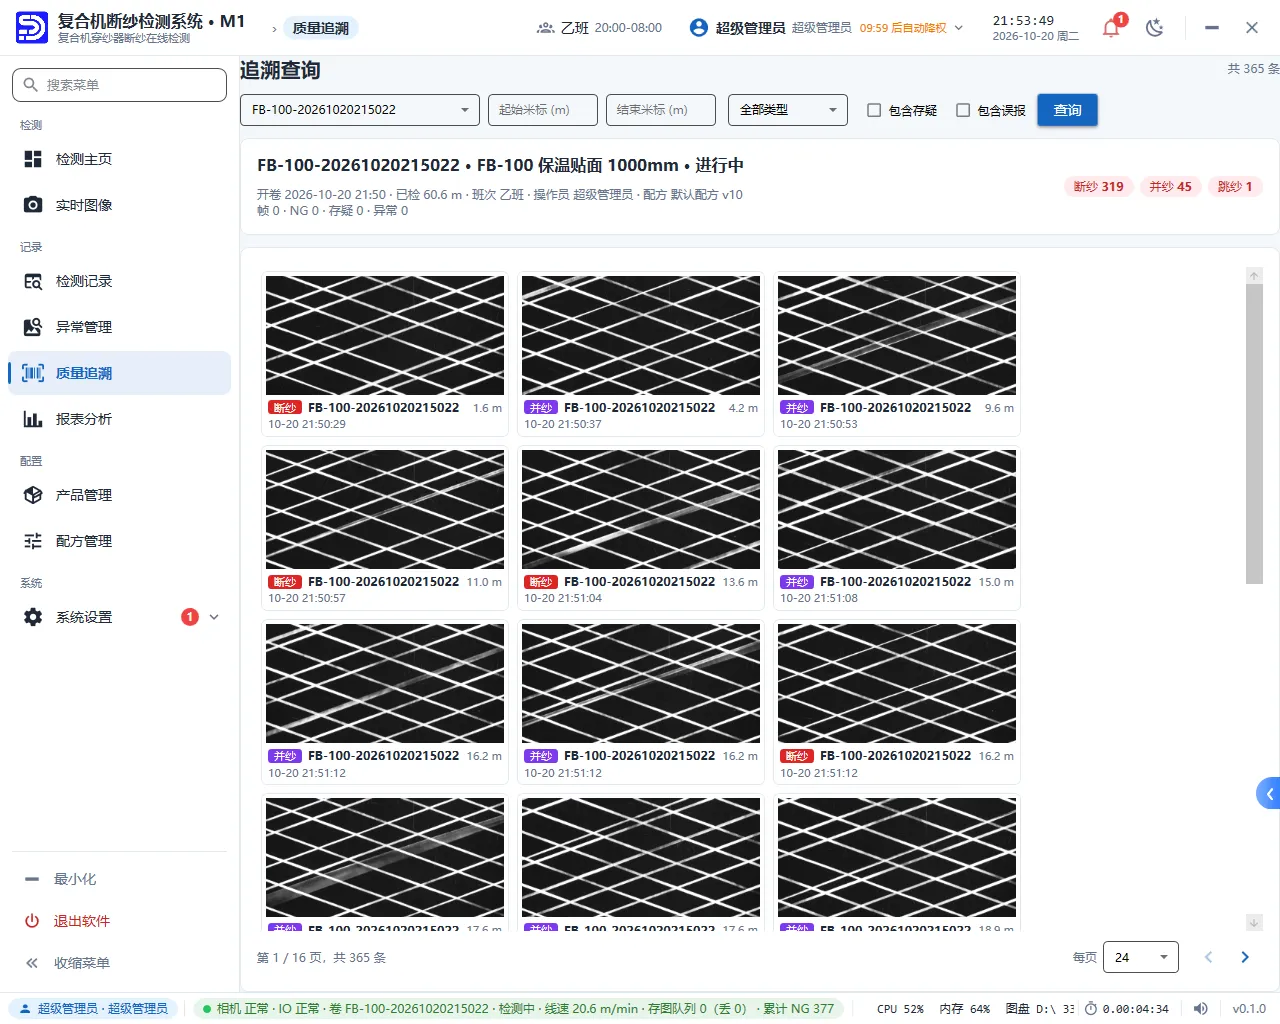
Task: Open the per-page 24 dropdown
Action: pos(1141,957)
